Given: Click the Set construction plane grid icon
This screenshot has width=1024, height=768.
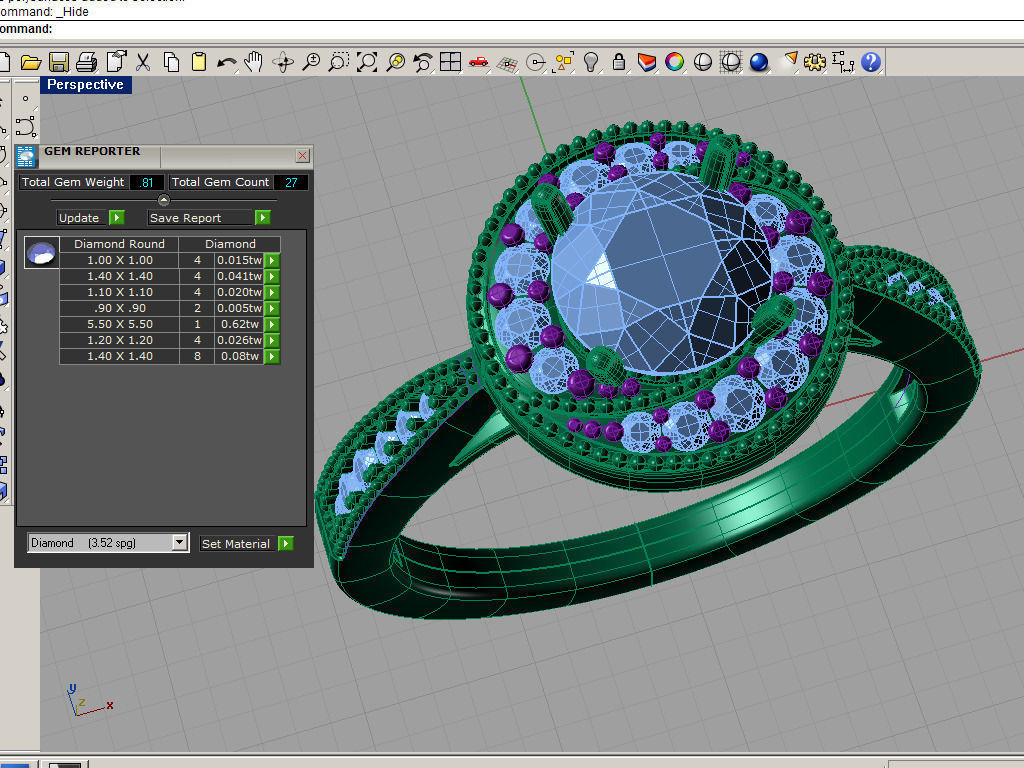Looking at the screenshot, I should pyautogui.click(x=507, y=63).
